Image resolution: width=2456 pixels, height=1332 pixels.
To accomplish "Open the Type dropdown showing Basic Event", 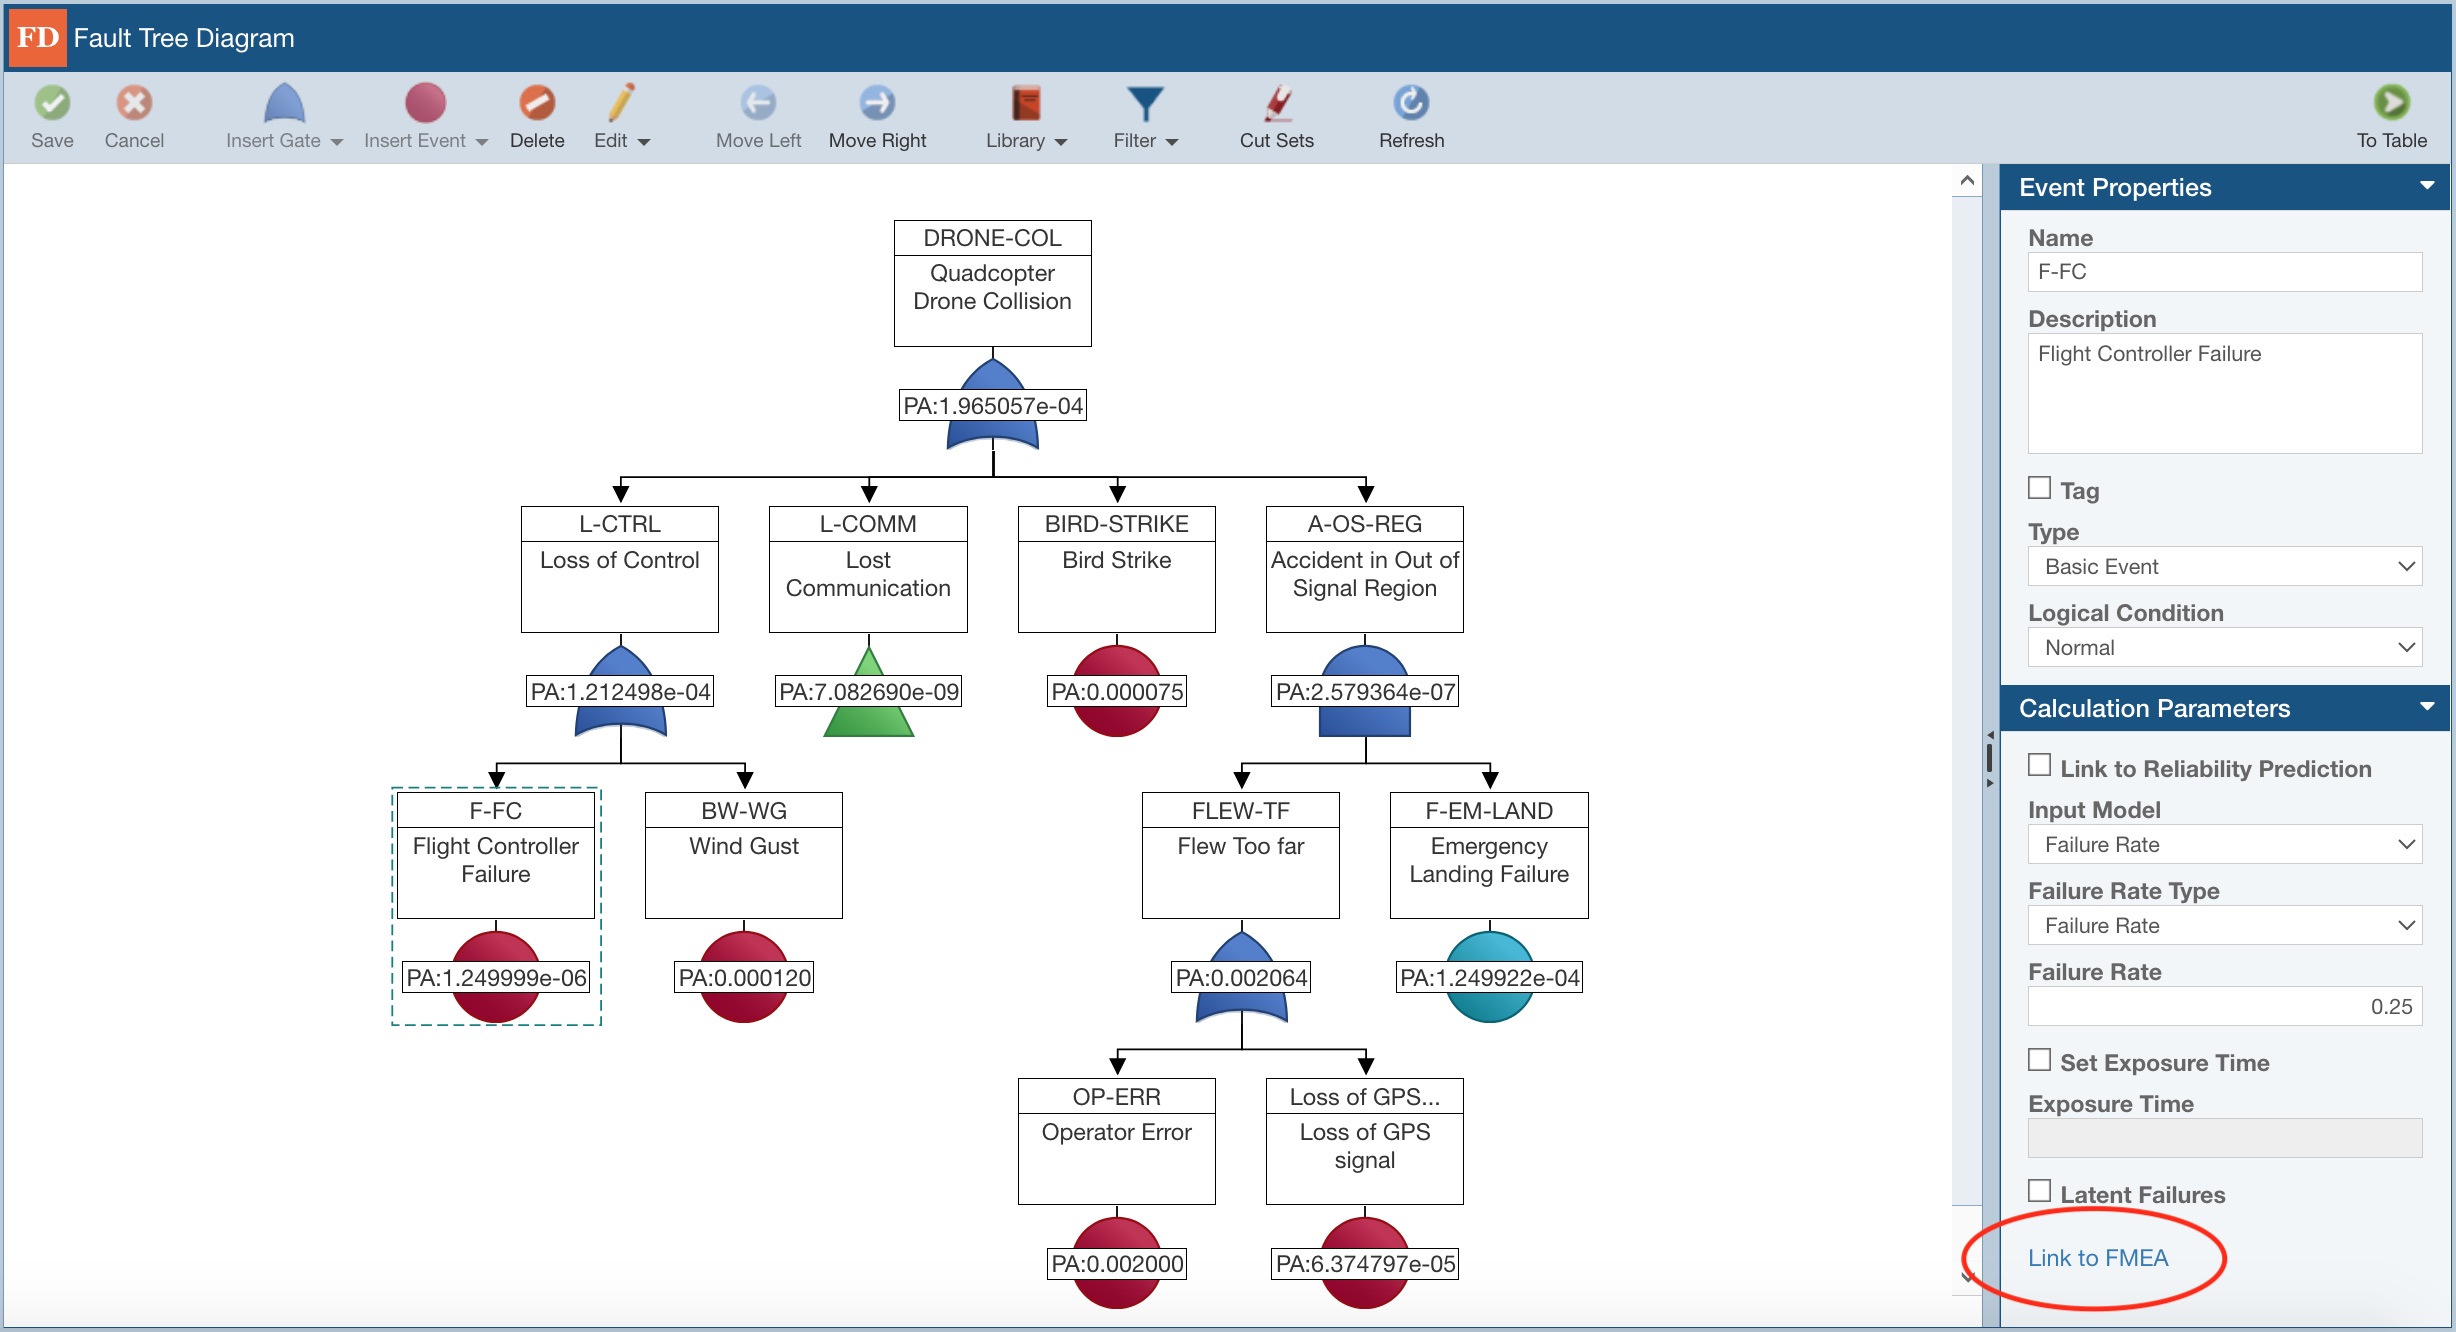I will pos(2224,566).
